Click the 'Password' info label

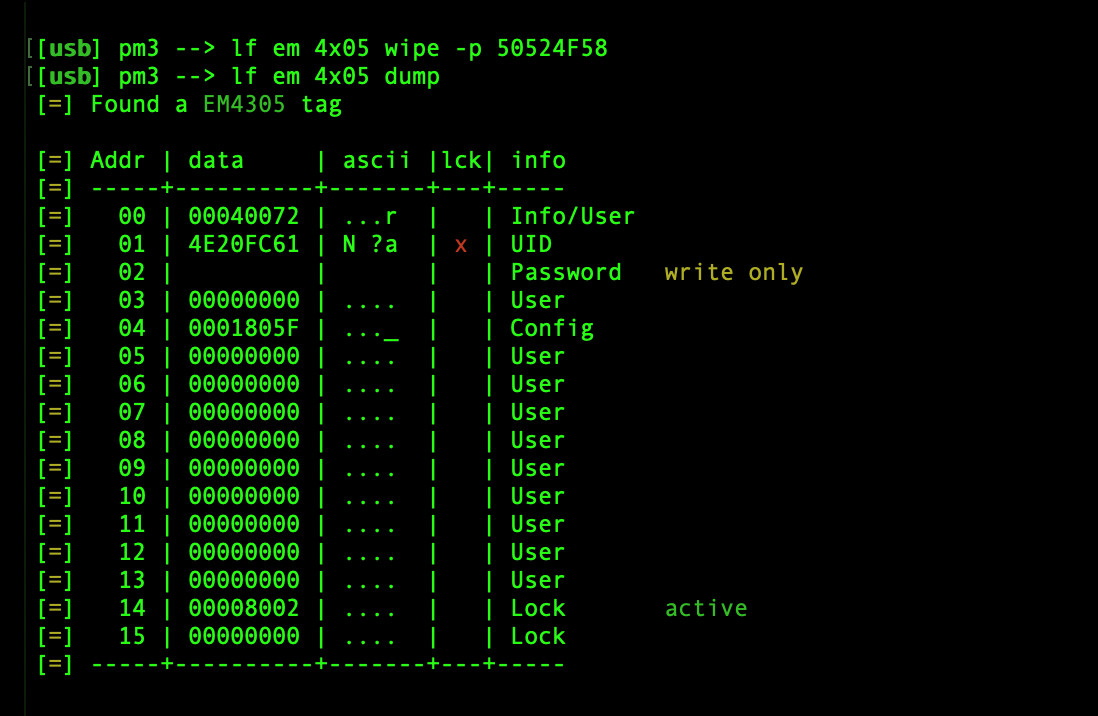click(x=566, y=272)
